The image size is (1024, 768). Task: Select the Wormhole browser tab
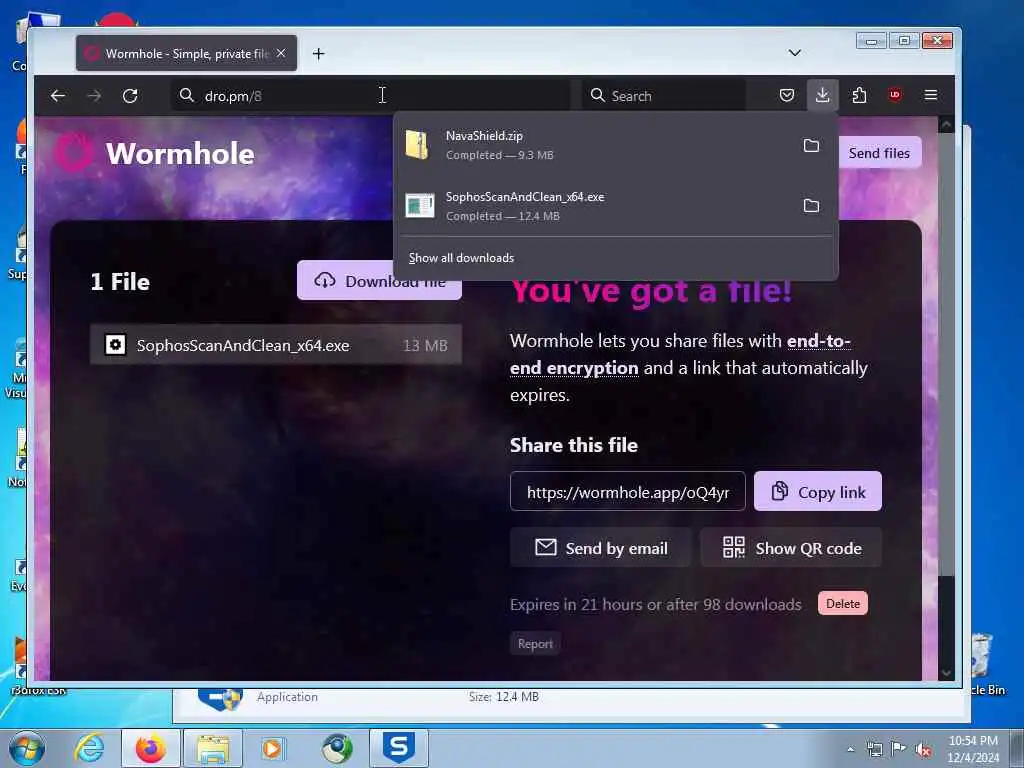pos(187,54)
